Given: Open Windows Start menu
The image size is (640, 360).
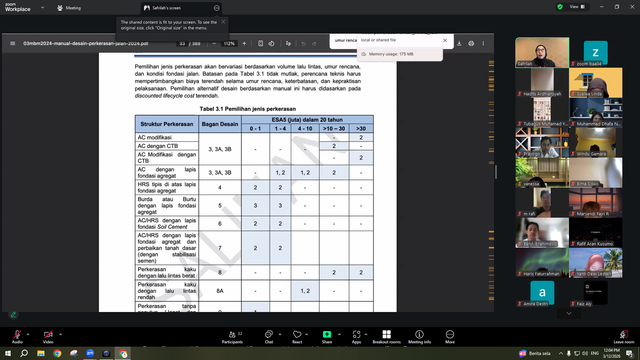Looking at the screenshot, I should pyautogui.click(x=8, y=353).
